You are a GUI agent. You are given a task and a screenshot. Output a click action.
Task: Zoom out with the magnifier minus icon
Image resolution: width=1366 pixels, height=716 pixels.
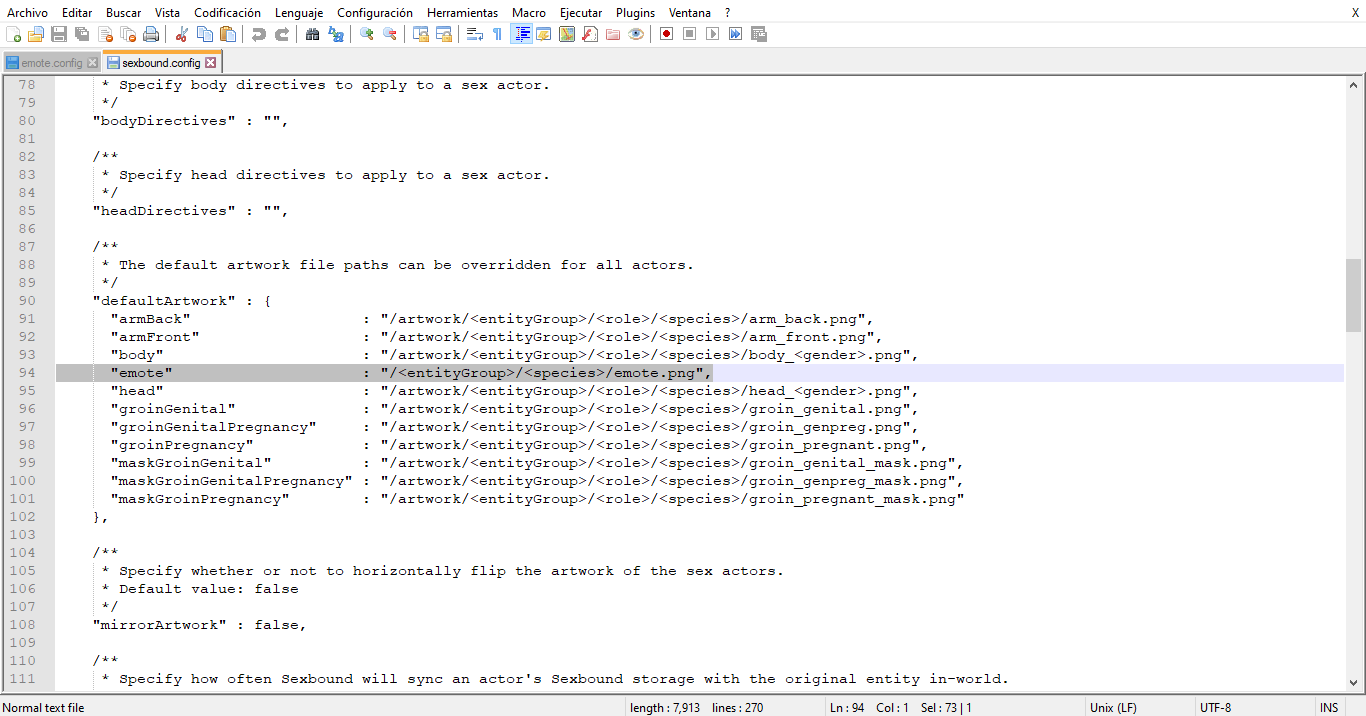pos(390,34)
